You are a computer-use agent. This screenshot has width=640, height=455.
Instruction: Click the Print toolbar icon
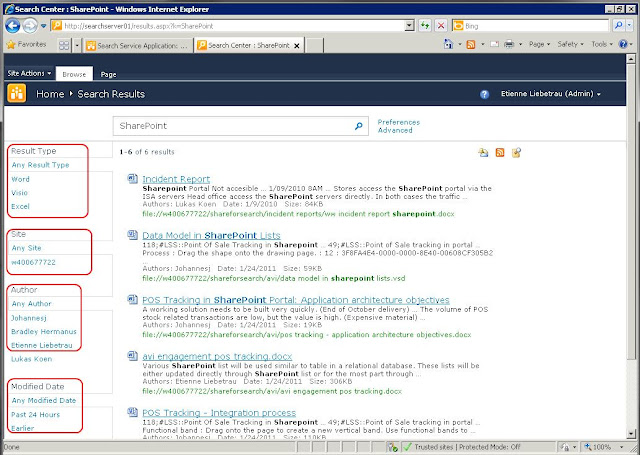click(509, 44)
